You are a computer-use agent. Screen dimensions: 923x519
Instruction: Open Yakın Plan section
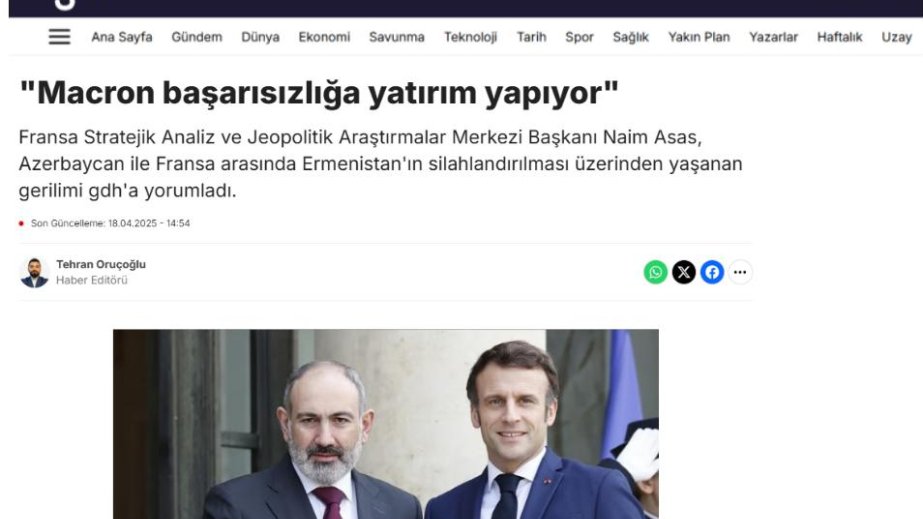pyautogui.click(x=699, y=37)
